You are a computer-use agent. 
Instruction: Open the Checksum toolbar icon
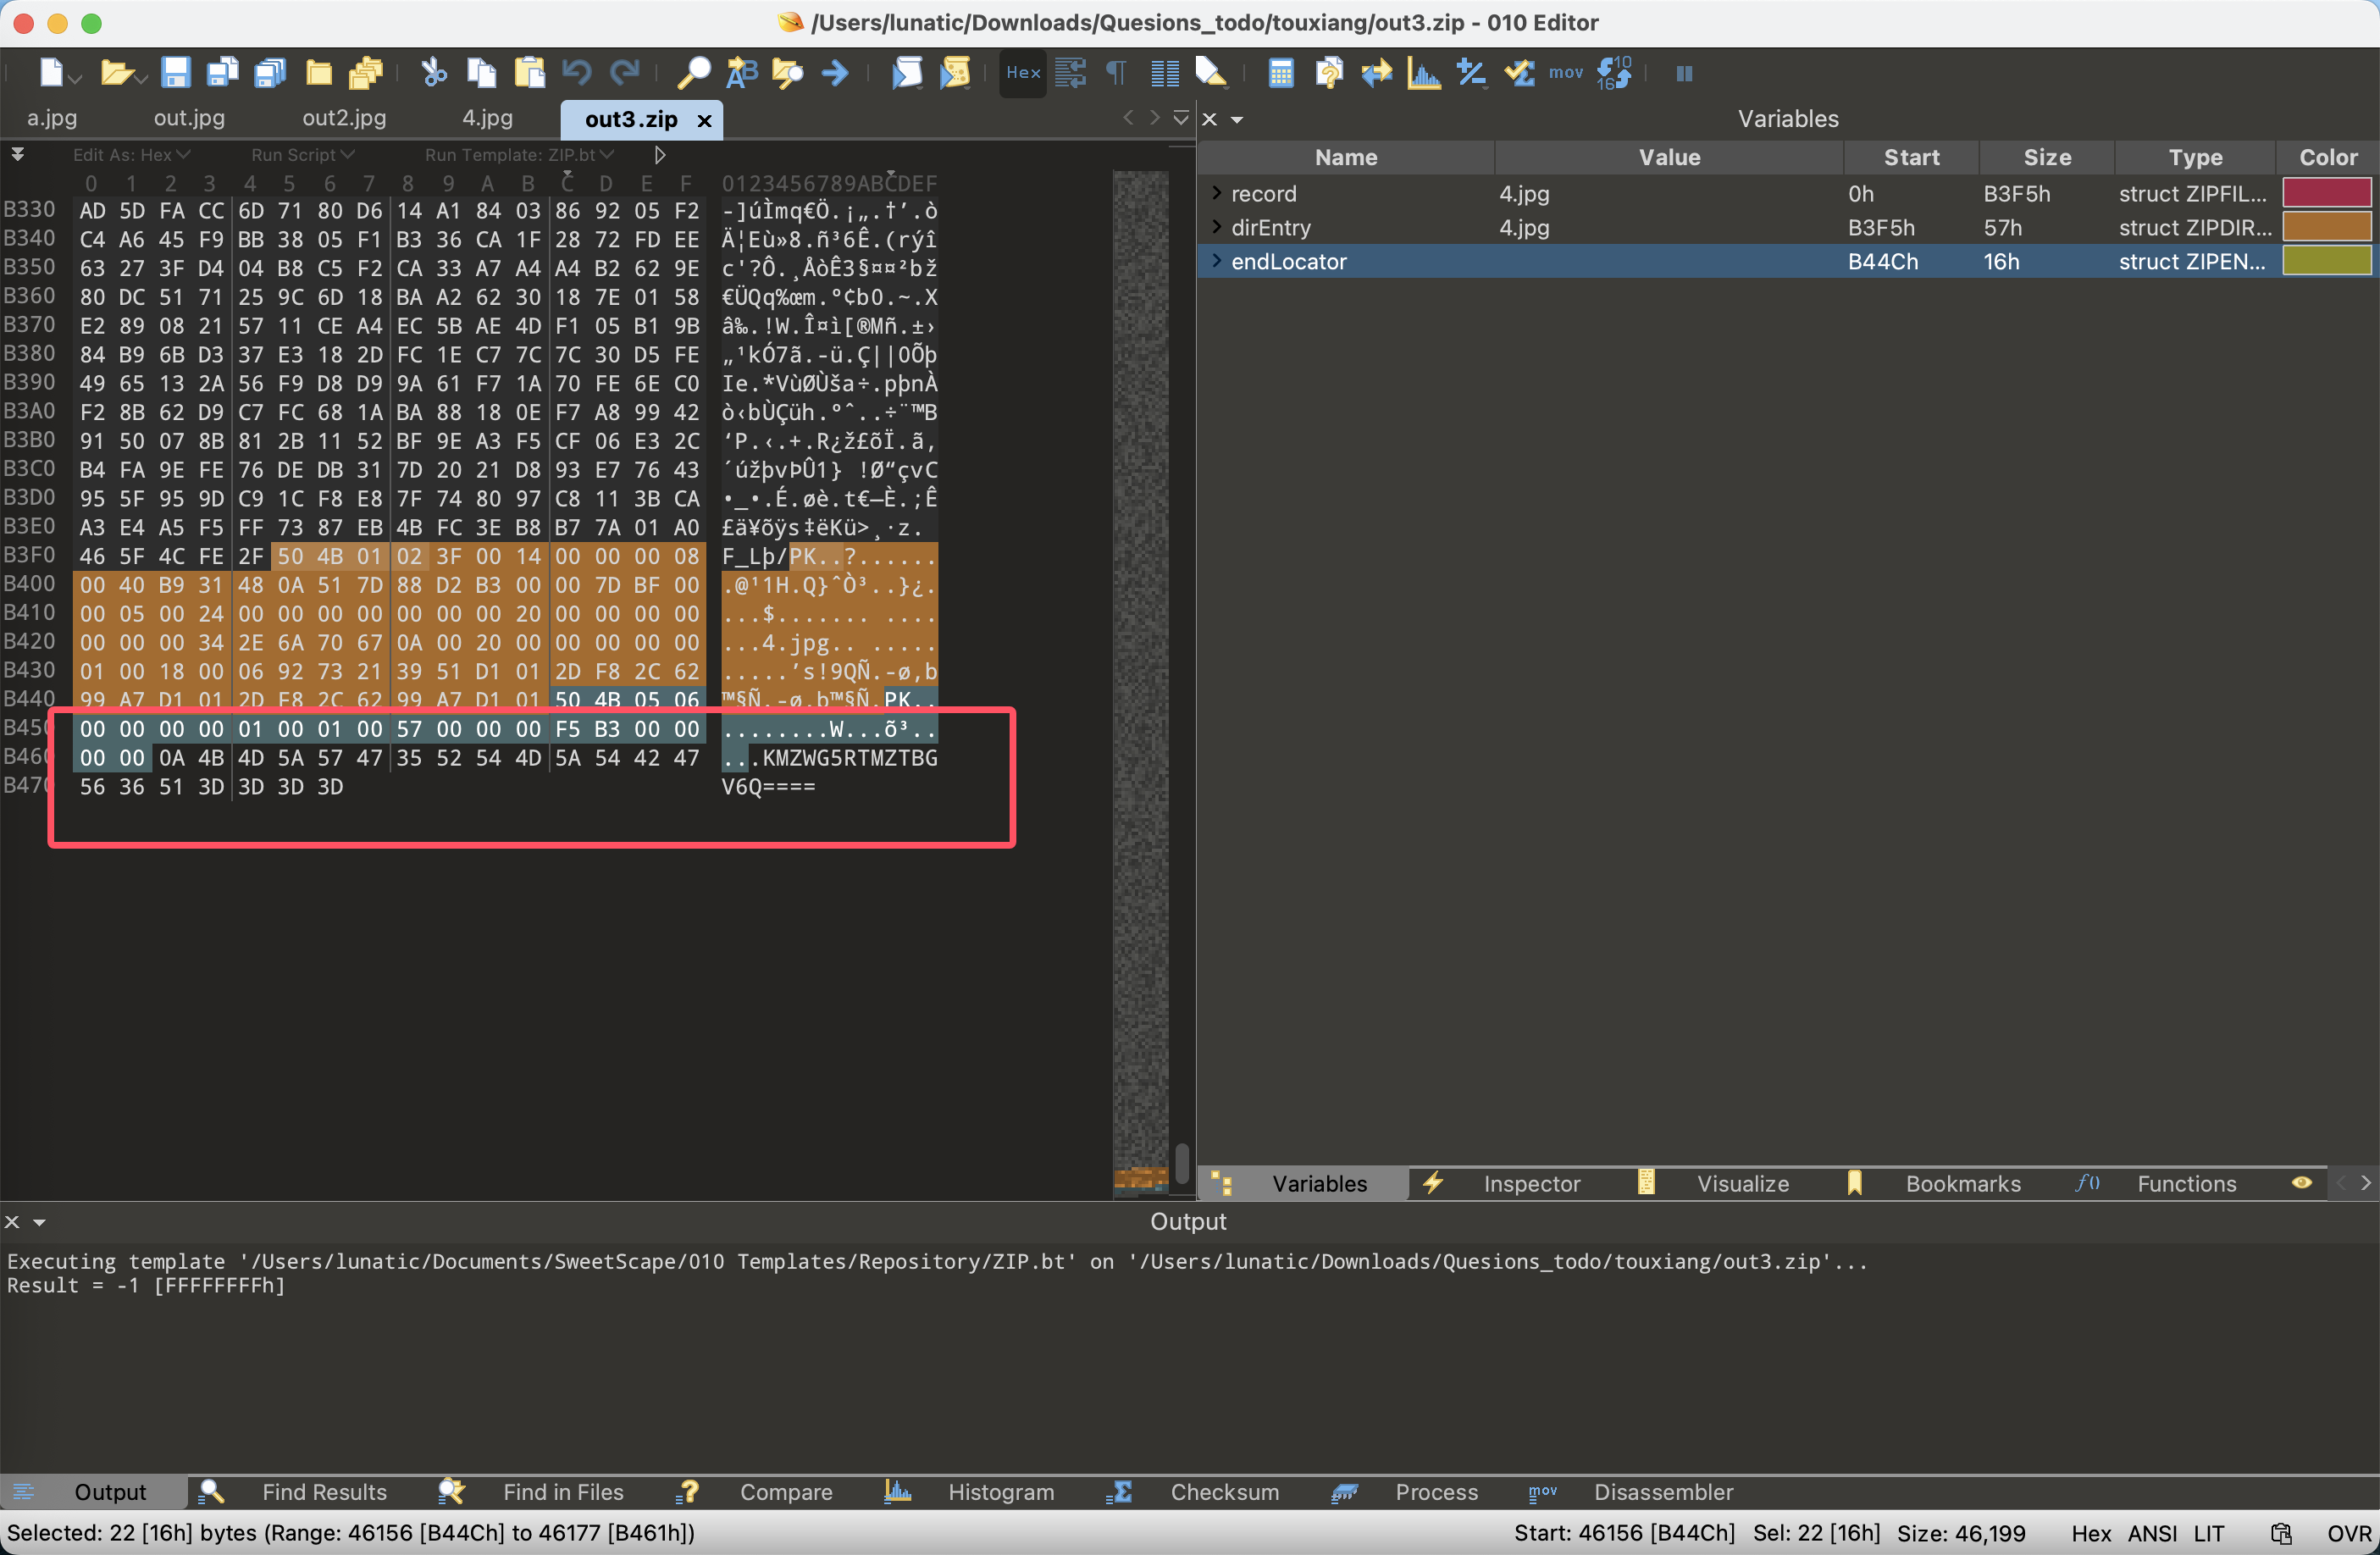[x=1520, y=73]
